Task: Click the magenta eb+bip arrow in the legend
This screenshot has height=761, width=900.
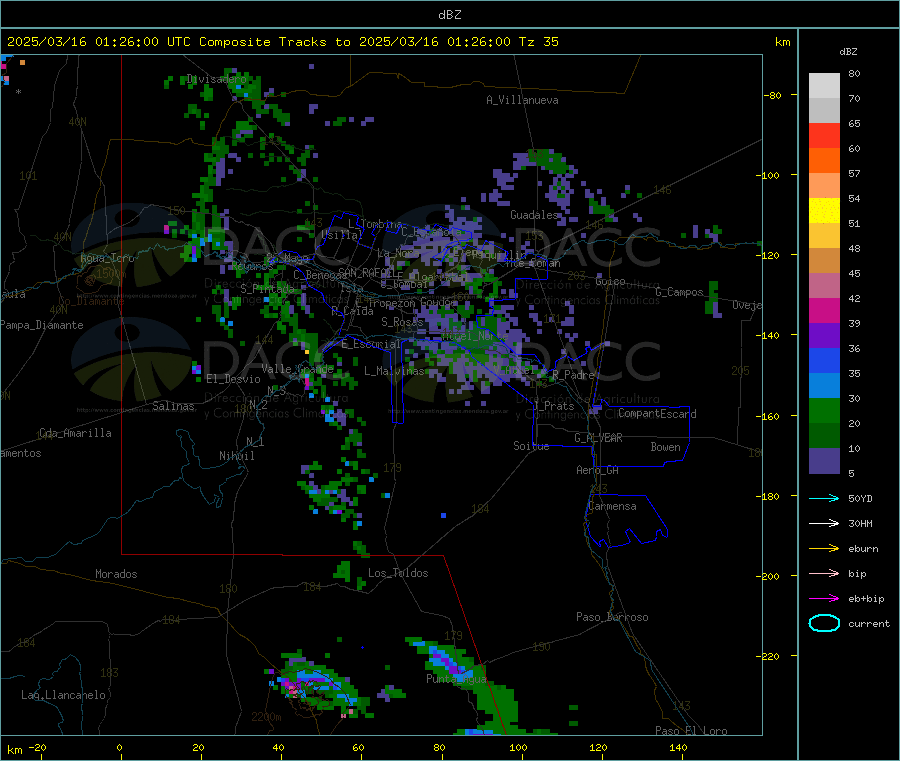Action: point(824,598)
